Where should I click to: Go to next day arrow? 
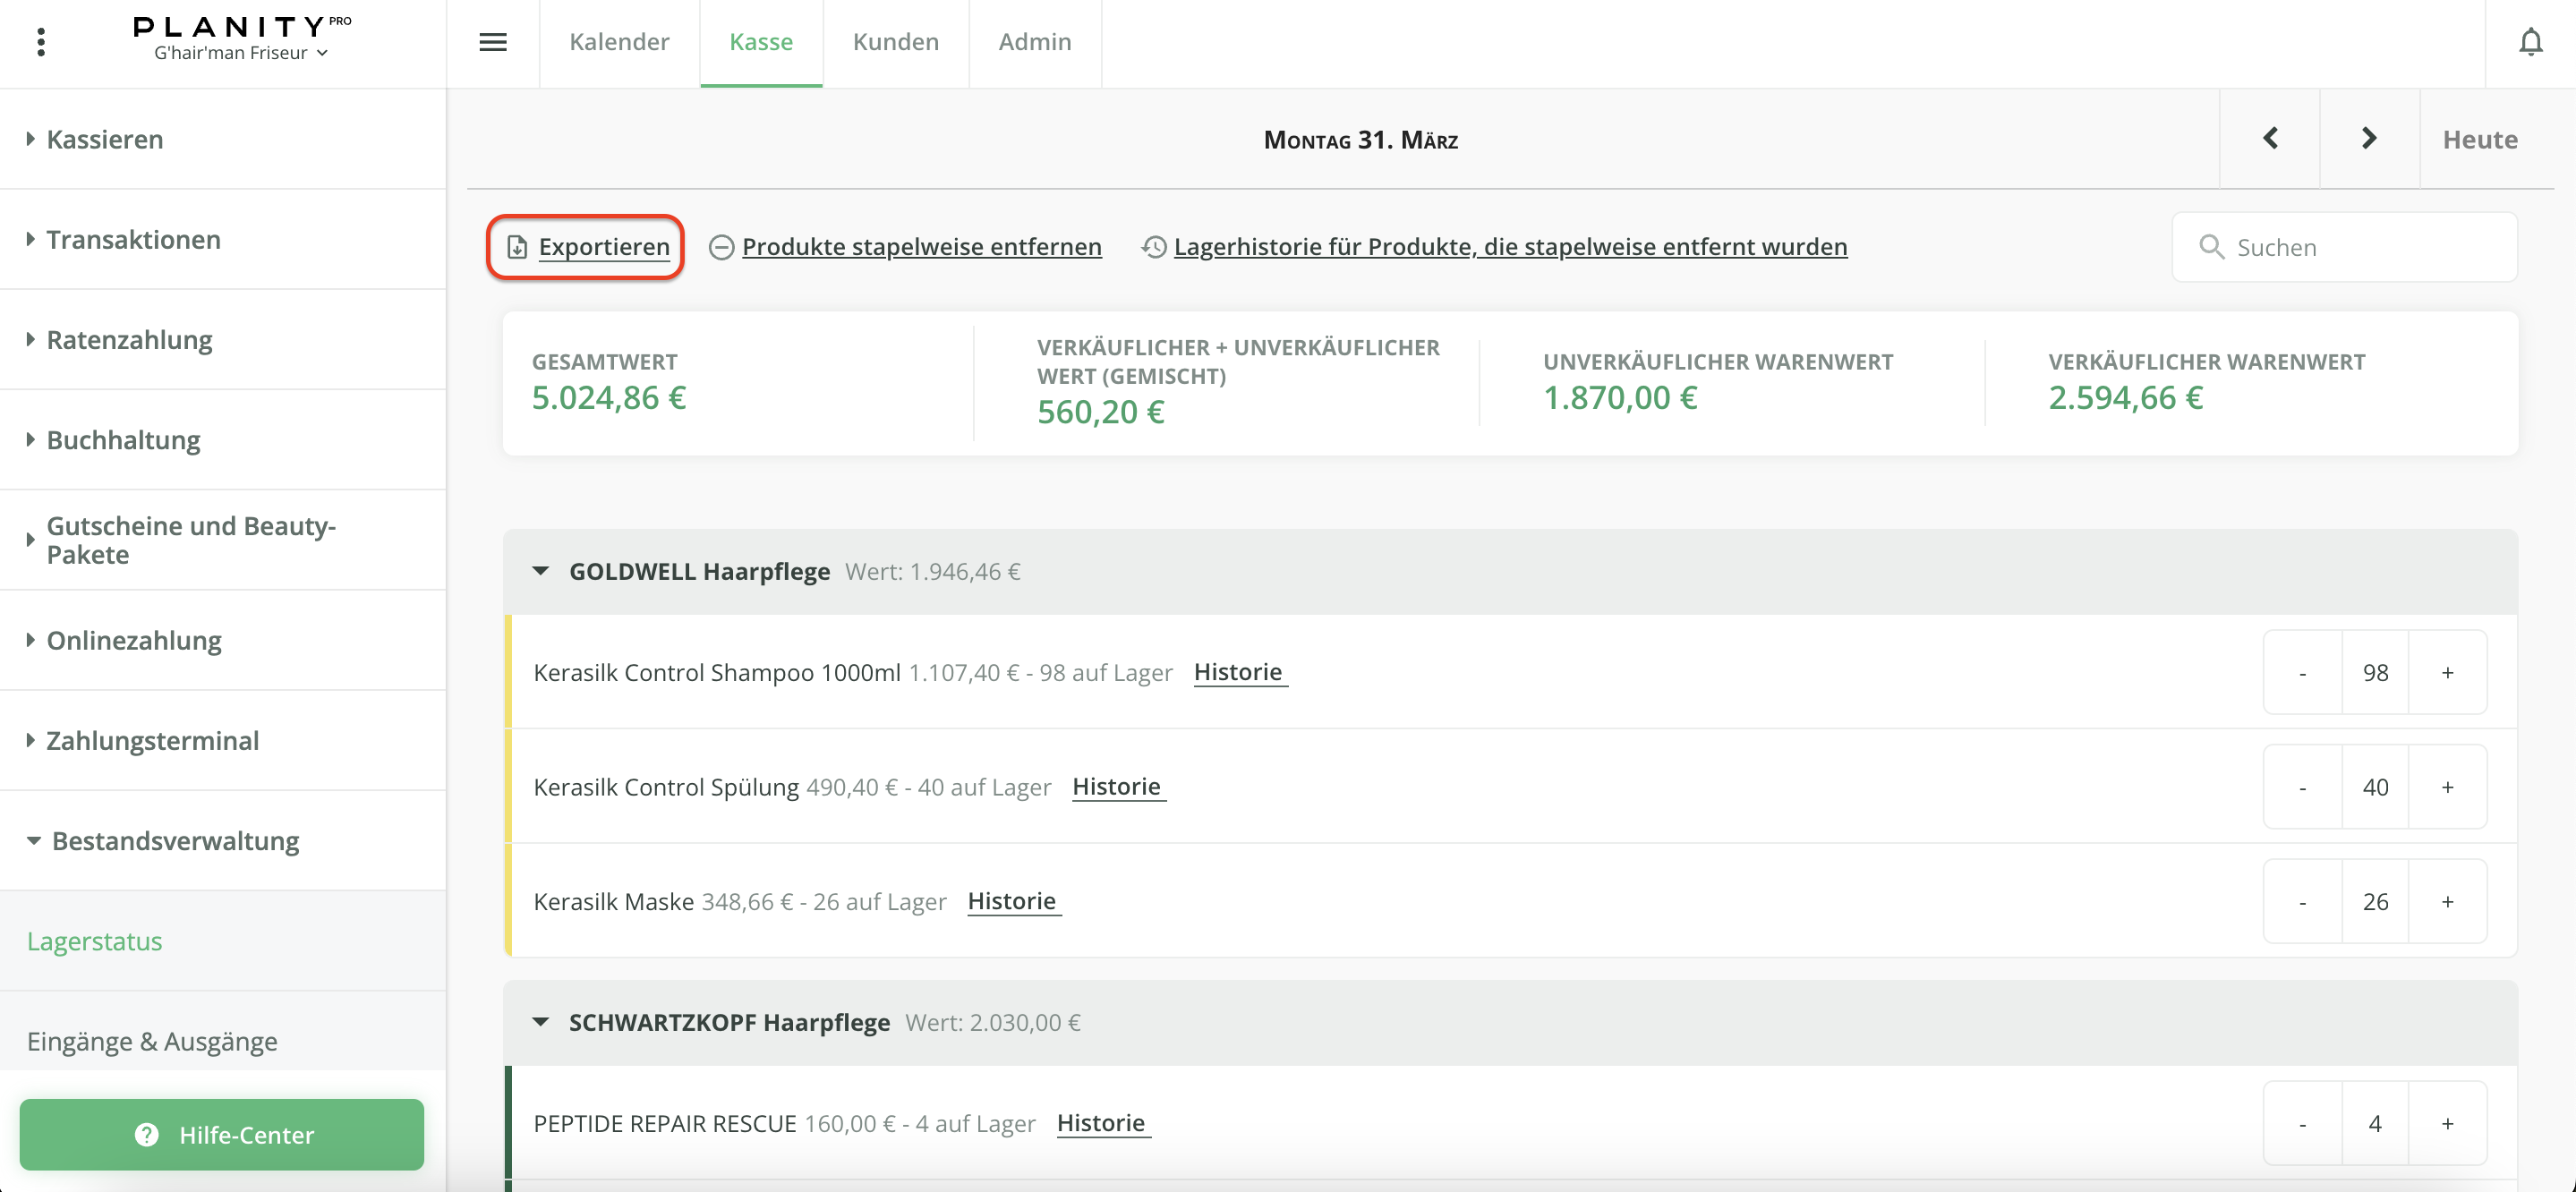(x=2369, y=138)
